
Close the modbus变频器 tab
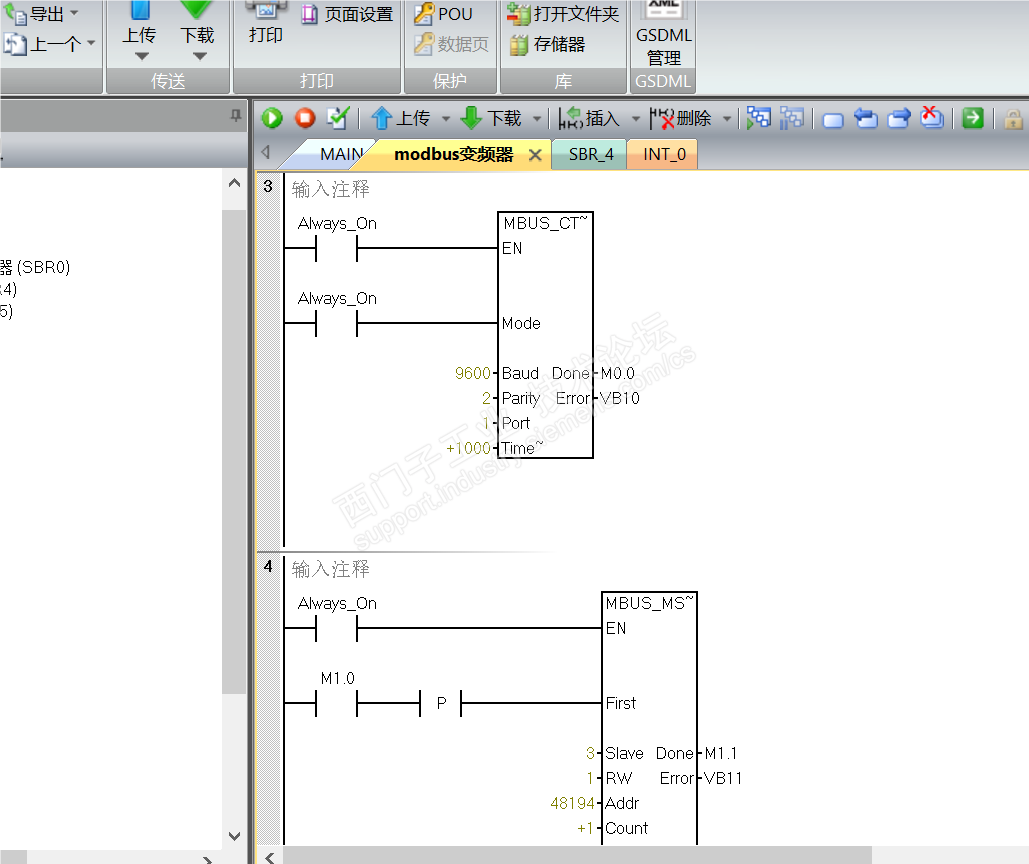point(536,155)
